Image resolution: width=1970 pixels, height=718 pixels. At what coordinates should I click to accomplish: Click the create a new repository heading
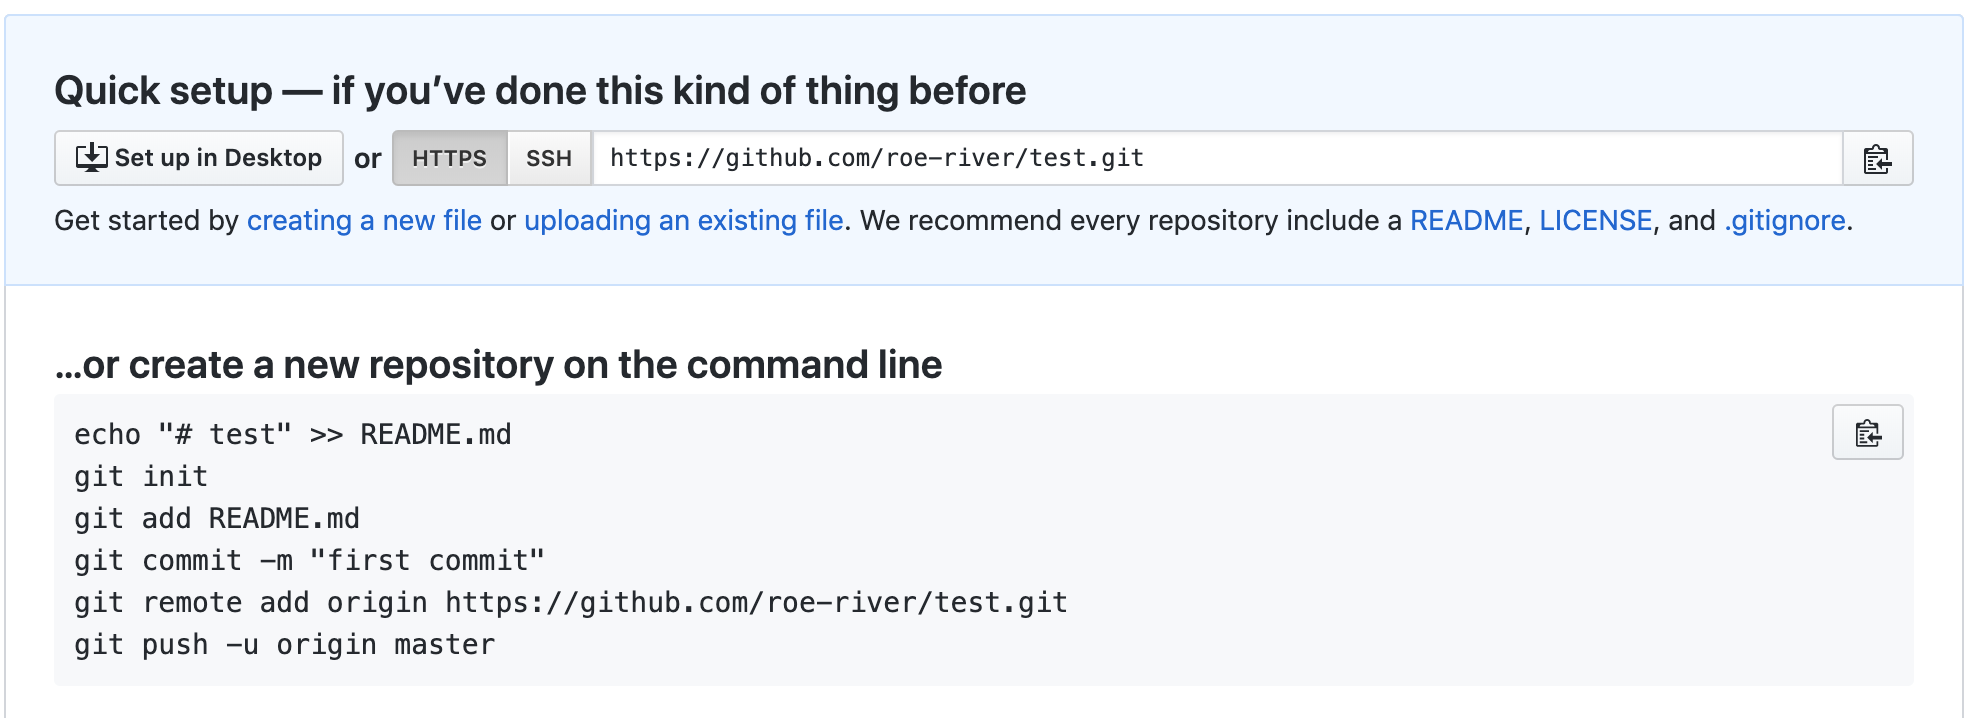click(498, 365)
